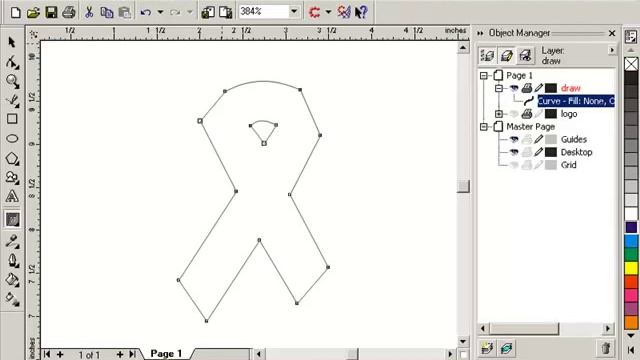The width and height of the screenshot is (640, 360).
Task: Collapse the Object Manager docker with the double arrows
Action: pyautogui.click(x=480, y=33)
